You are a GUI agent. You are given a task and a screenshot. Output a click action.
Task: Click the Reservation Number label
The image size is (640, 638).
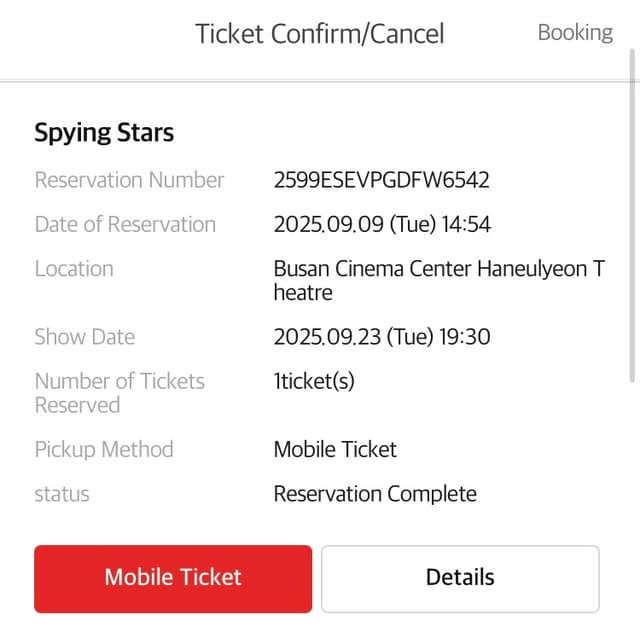tap(129, 180)
